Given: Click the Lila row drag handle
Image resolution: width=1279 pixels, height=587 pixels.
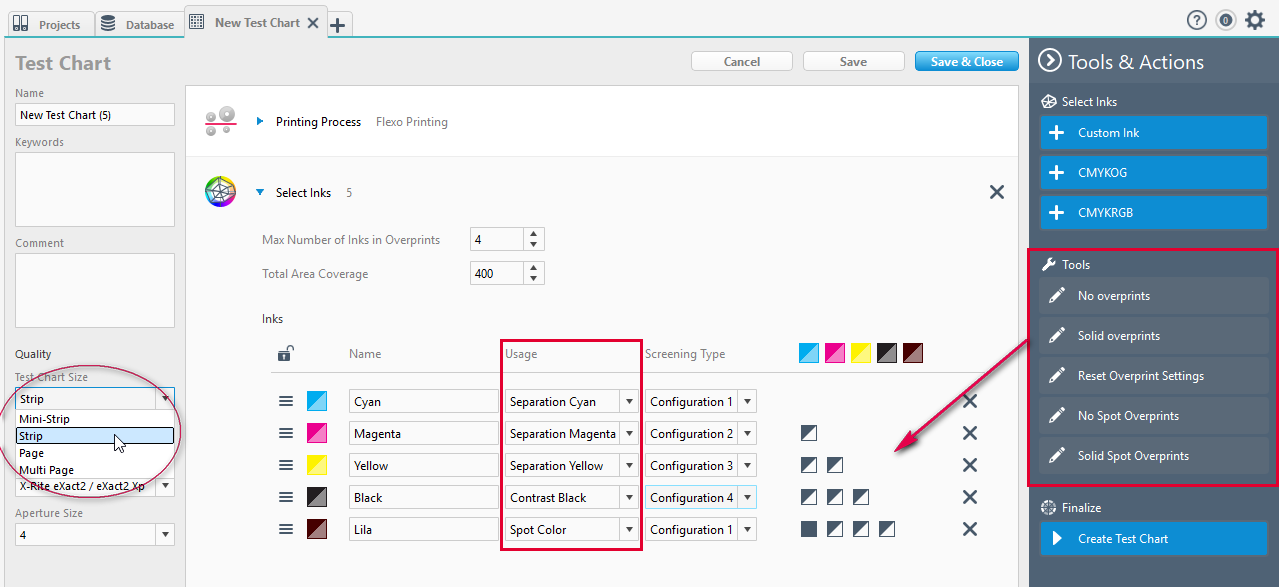Looking at the screenshot, I should [x=286, y=529].
